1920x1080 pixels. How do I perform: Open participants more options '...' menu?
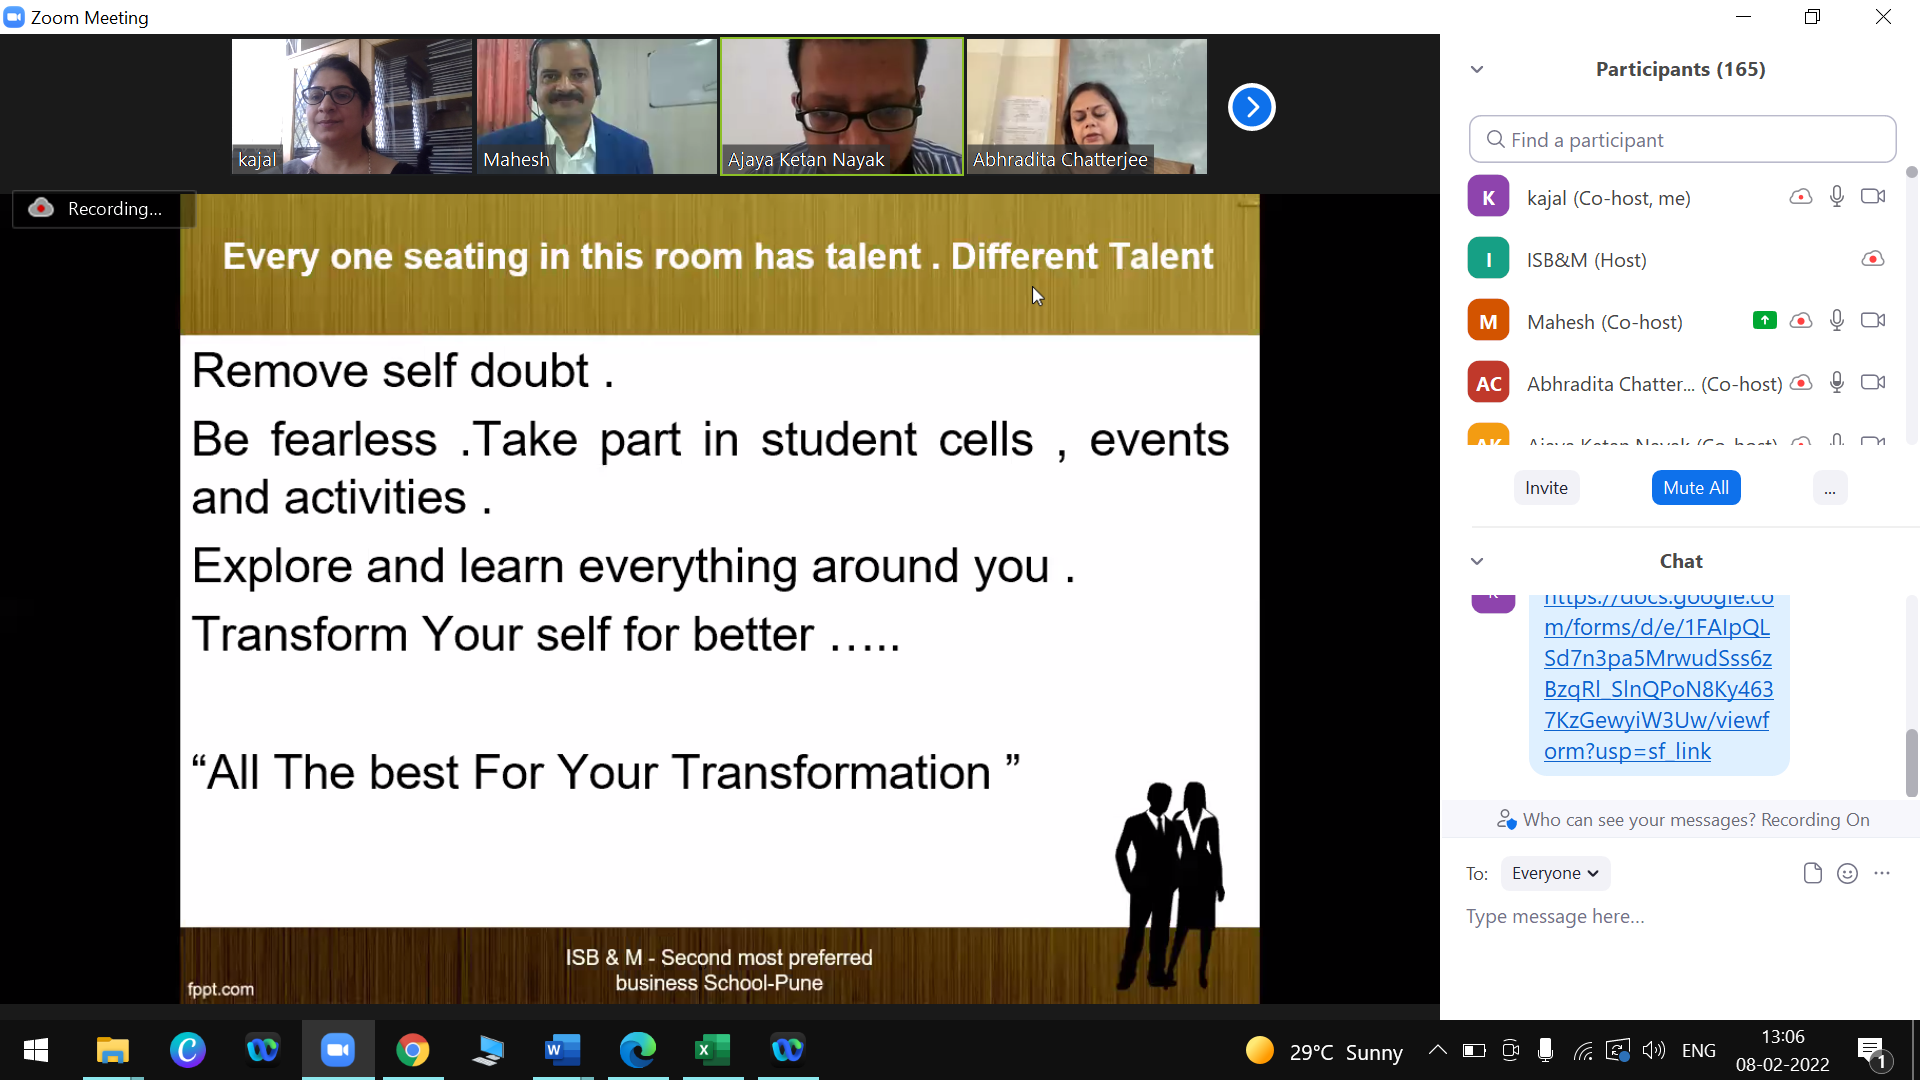[x=1829, y=488]
